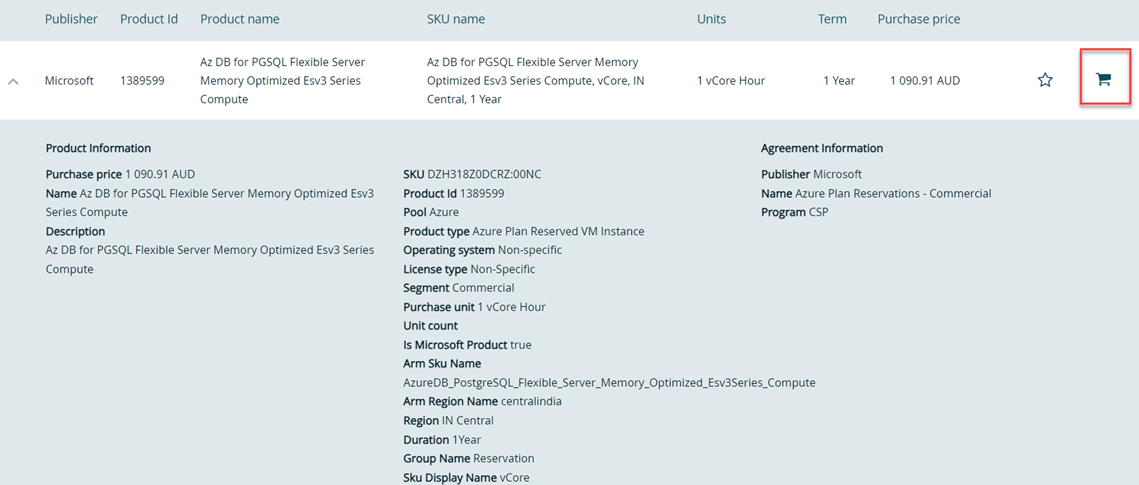Click the Agreement Information section heading
This screenshot has height=485, width=1139.
point(822,148)
